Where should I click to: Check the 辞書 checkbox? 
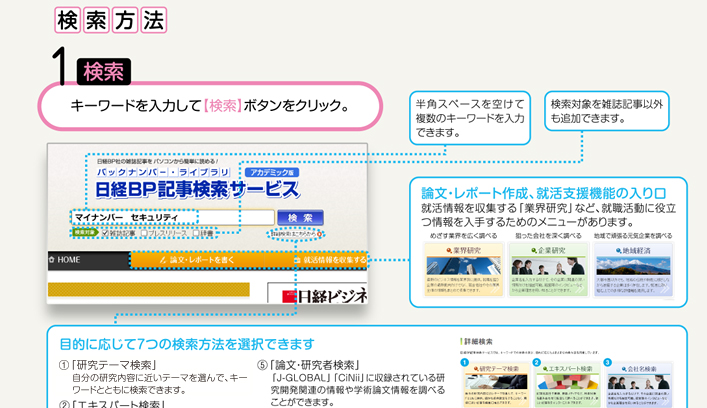click(196, 233)
